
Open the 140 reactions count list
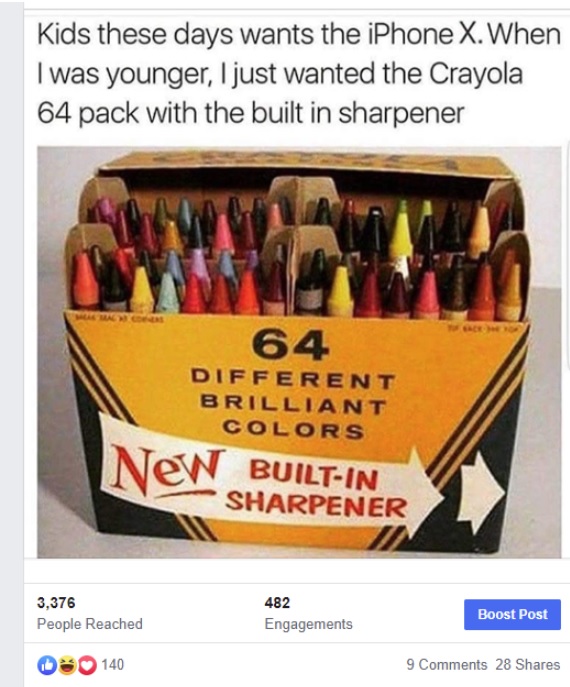click(x=113, y=665)
